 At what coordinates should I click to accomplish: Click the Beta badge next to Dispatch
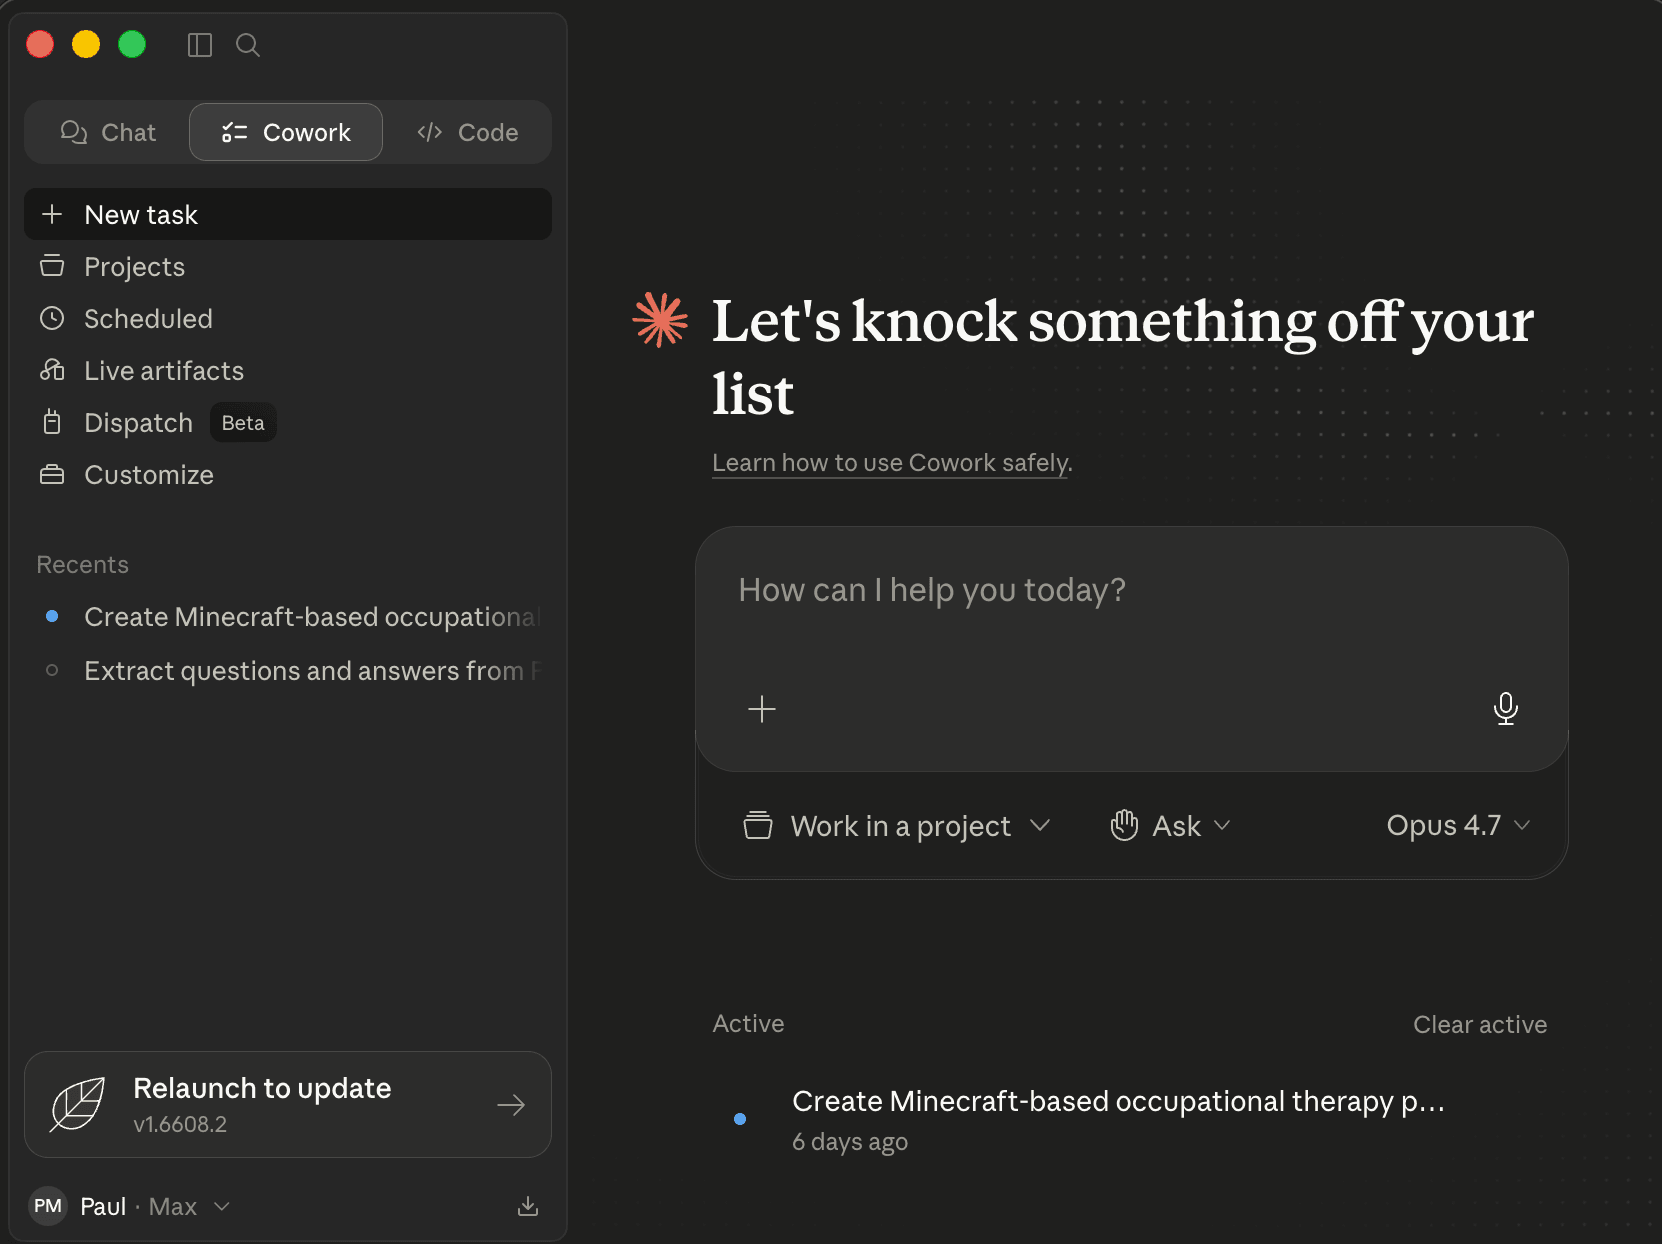(243, 422)
